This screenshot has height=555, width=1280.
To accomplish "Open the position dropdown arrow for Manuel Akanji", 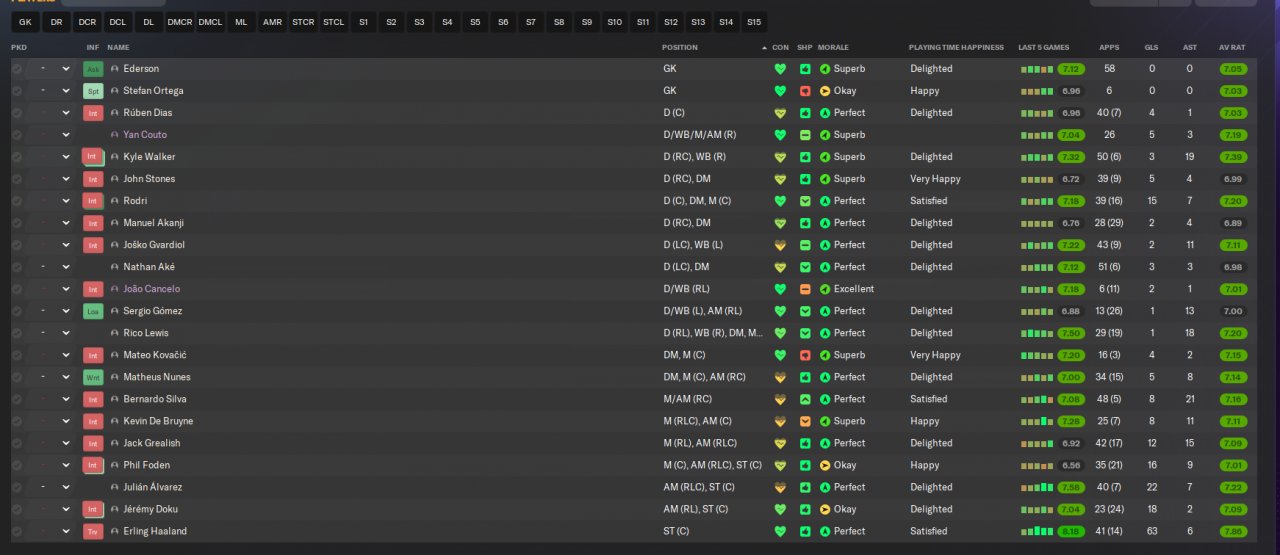I will coord(66,223).
